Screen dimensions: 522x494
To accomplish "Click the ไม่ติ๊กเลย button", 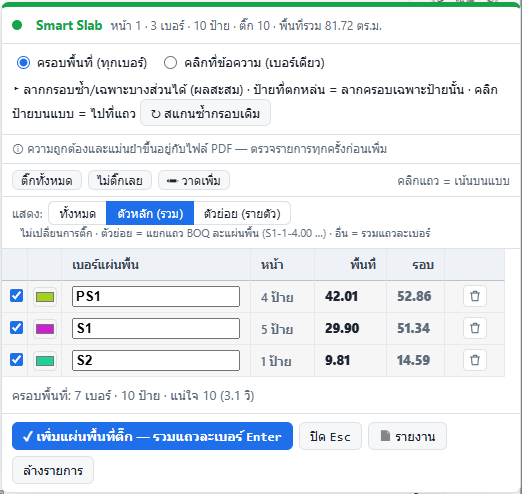I will (x=120, y=181).
